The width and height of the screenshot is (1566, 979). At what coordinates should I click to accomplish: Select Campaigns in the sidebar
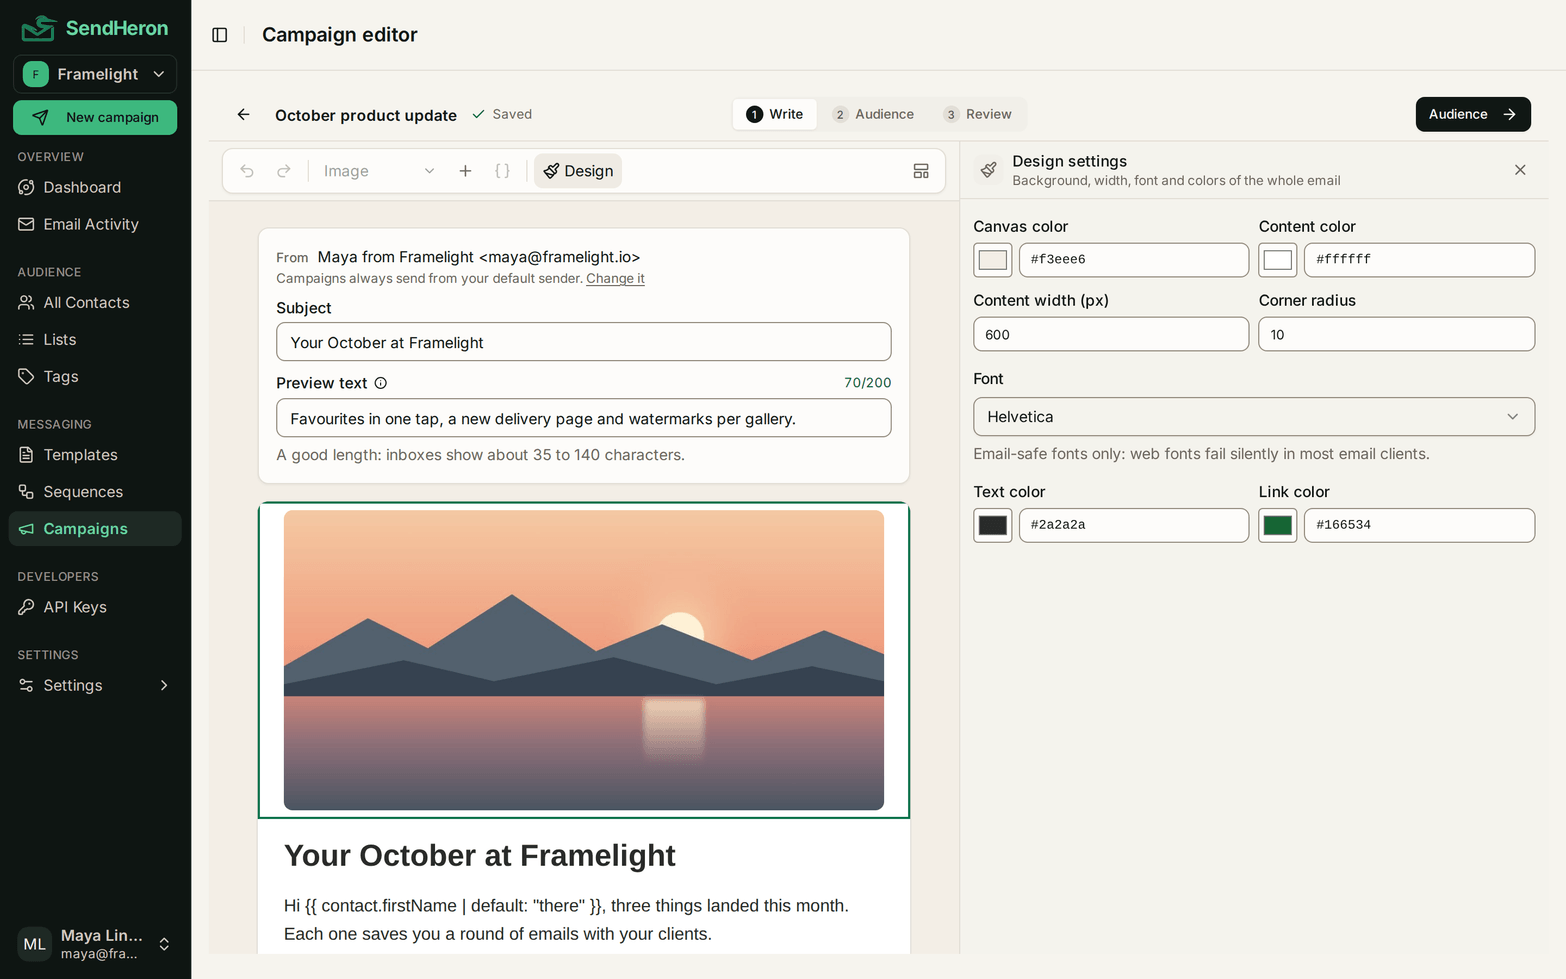[95, 529]
